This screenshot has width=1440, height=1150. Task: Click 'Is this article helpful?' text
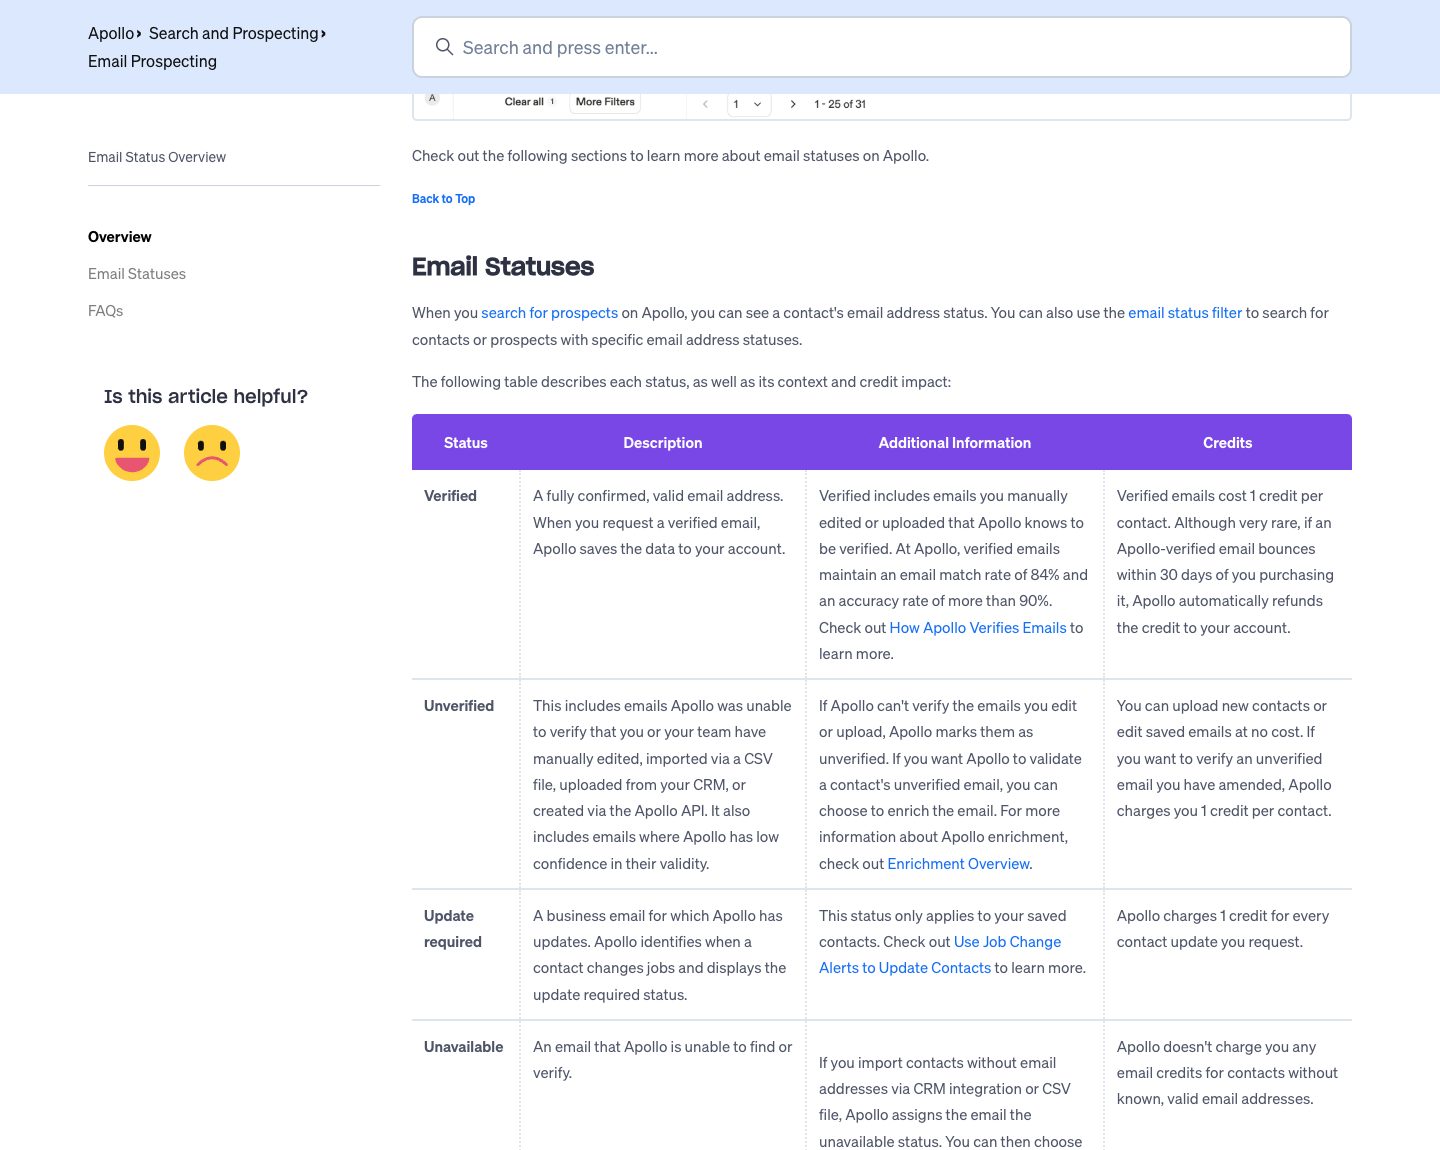tap(206, 397)
